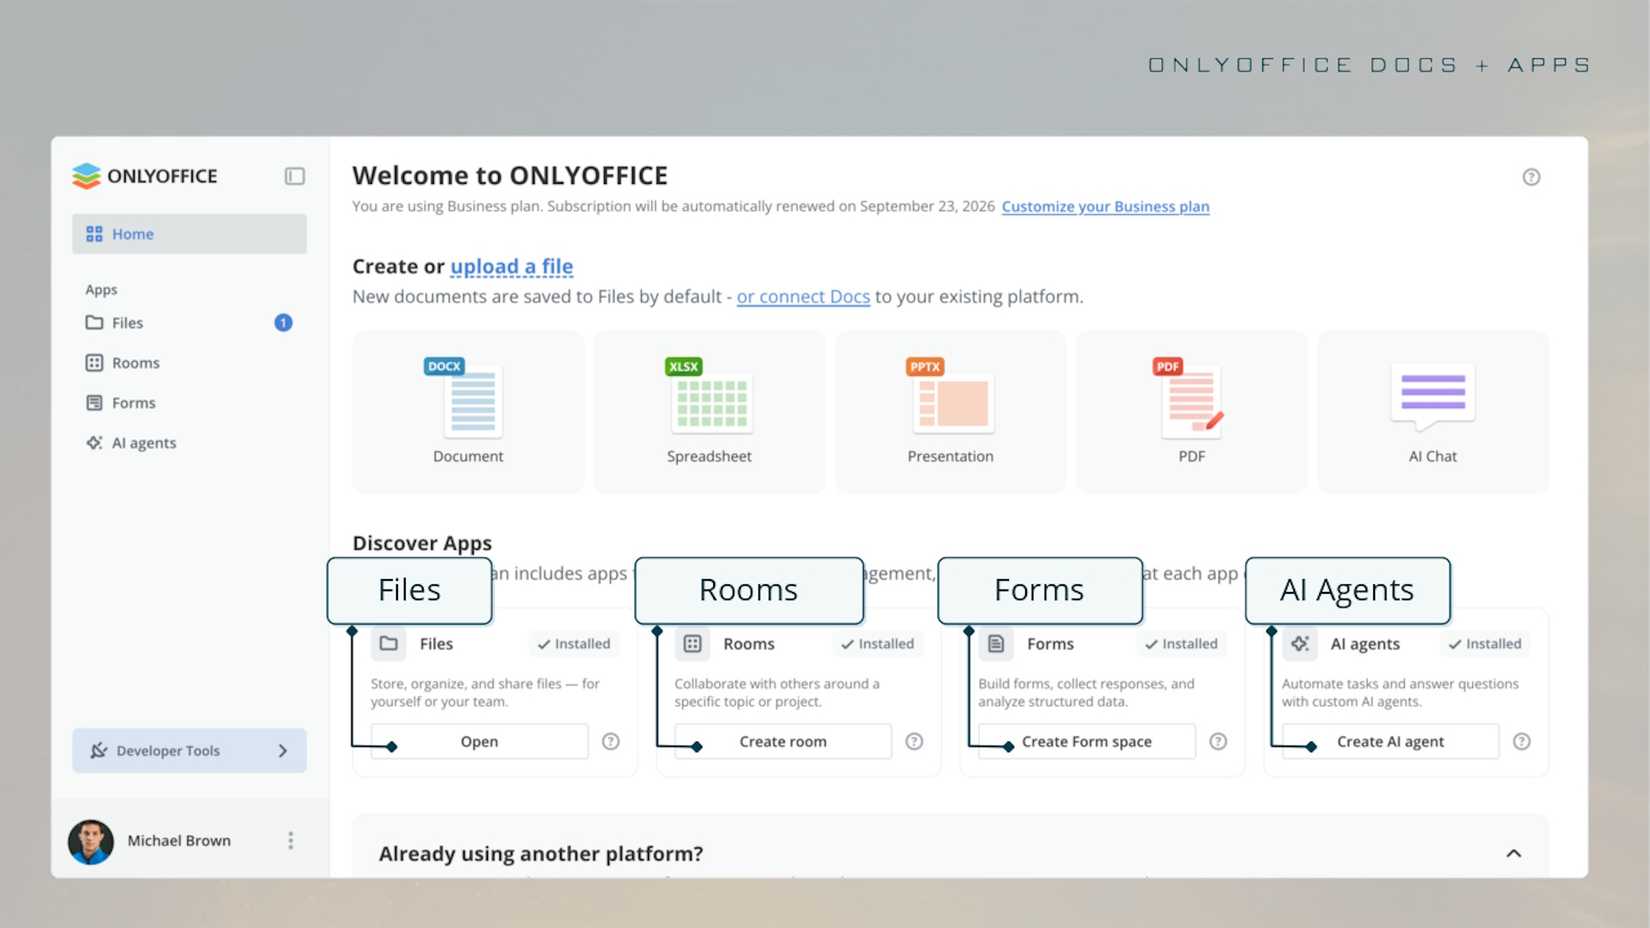The image size is (1650, 928).
Task: Click the Create AI agent button
Action: click(1390, 742)
